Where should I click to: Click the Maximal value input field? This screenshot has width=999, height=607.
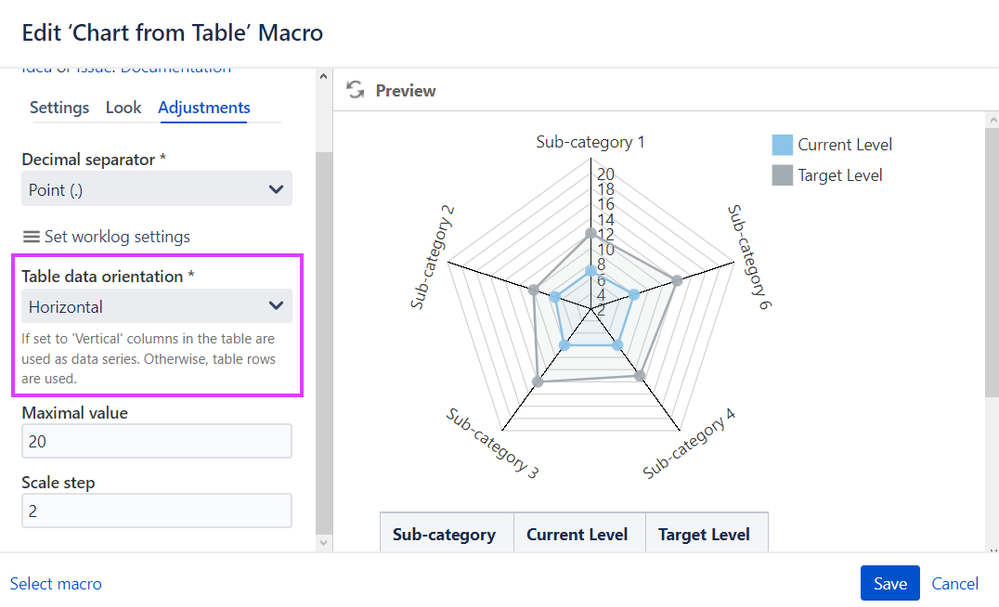click(156, 441)
